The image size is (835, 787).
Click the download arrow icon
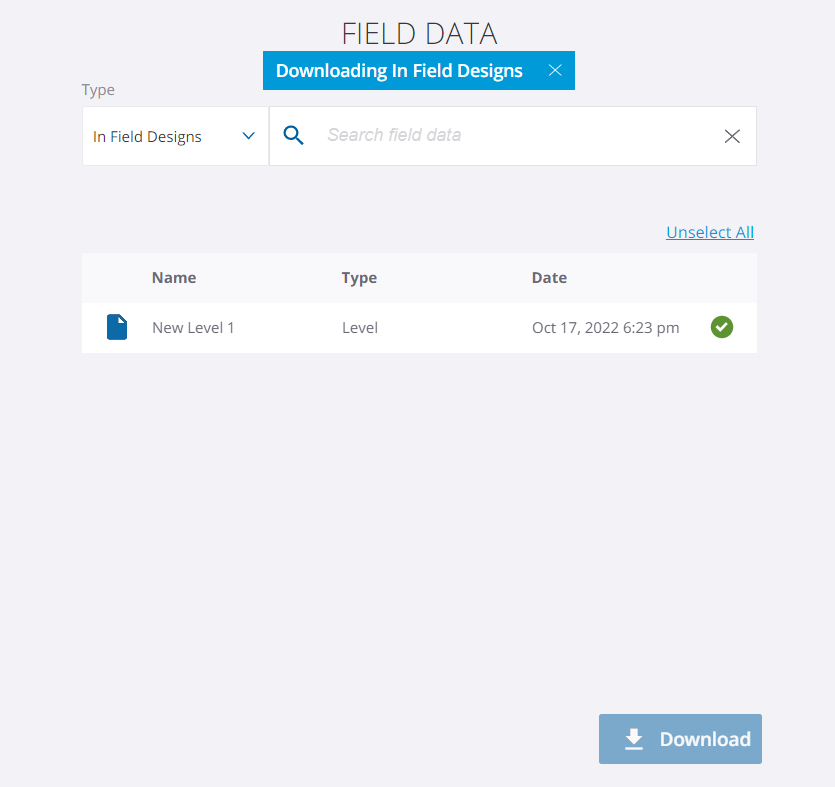633,739
